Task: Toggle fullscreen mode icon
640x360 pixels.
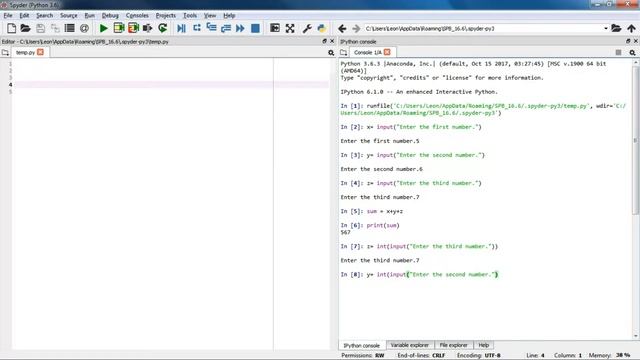Action: (290, 28)
